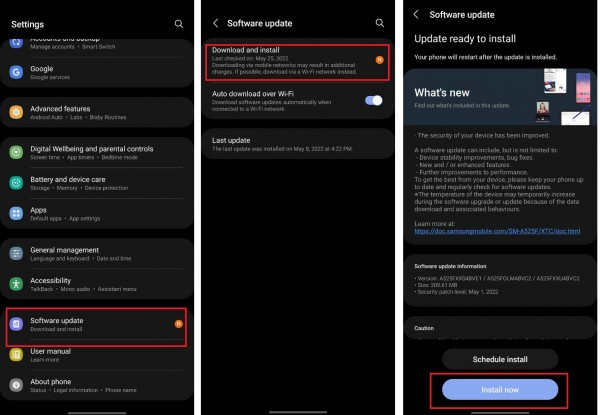
Task: Click the Schedule install button
Action: pos(500,359)
